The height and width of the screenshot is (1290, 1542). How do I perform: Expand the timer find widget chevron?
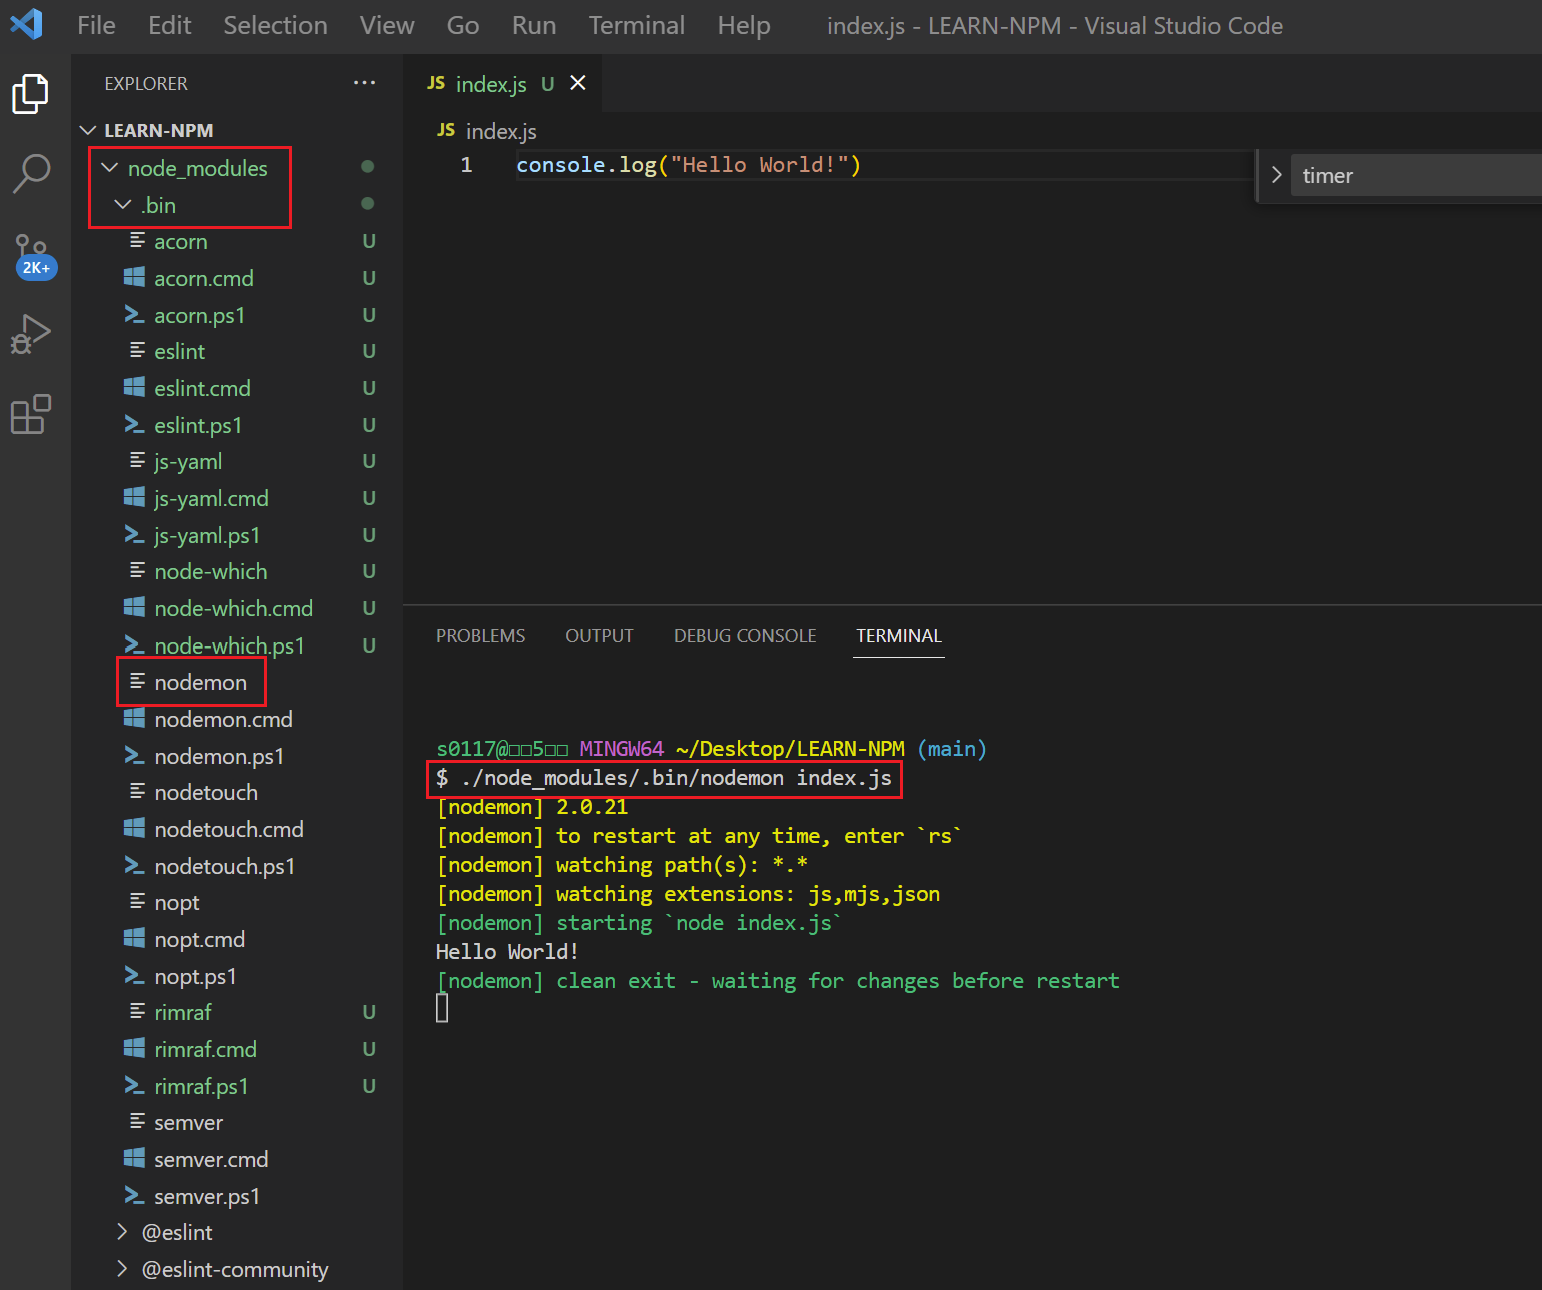[1276, 175]
